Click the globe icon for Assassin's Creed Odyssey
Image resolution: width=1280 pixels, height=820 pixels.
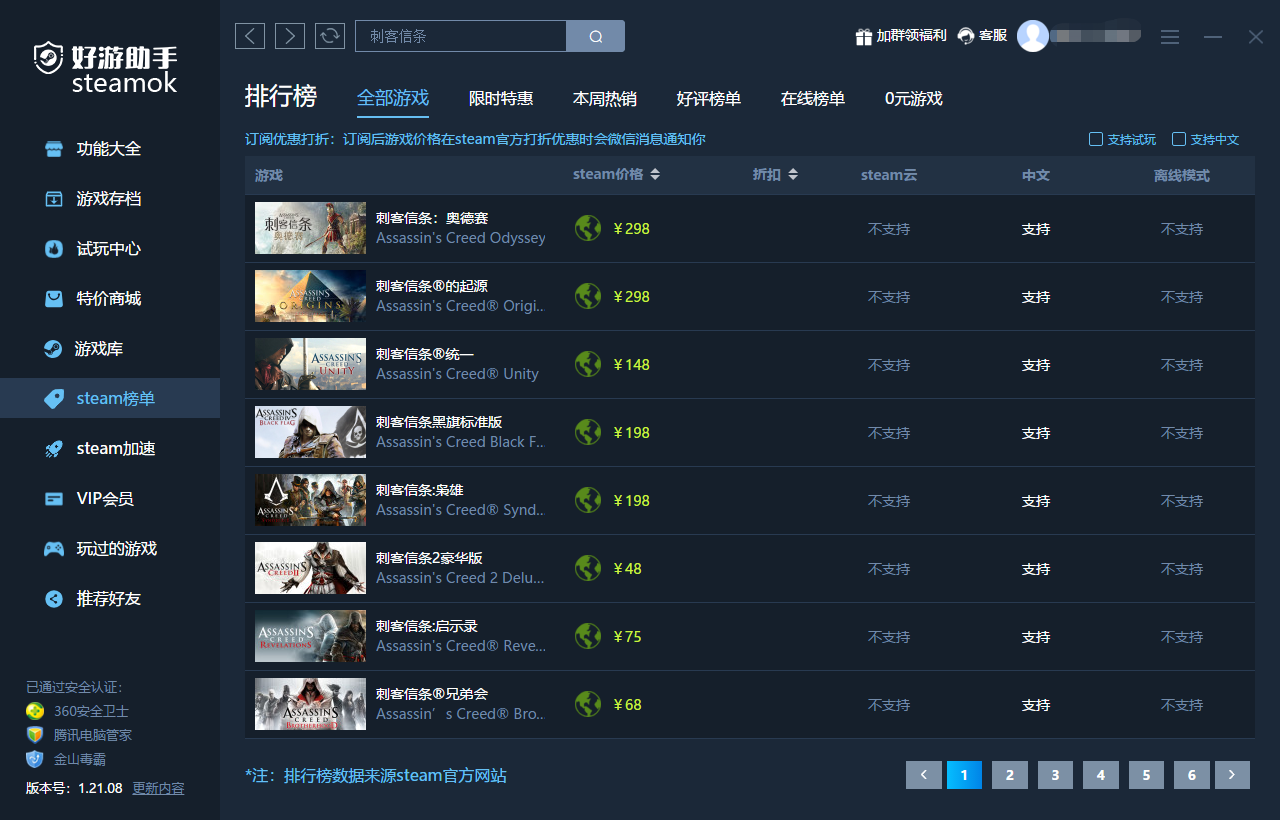point(588,228)
